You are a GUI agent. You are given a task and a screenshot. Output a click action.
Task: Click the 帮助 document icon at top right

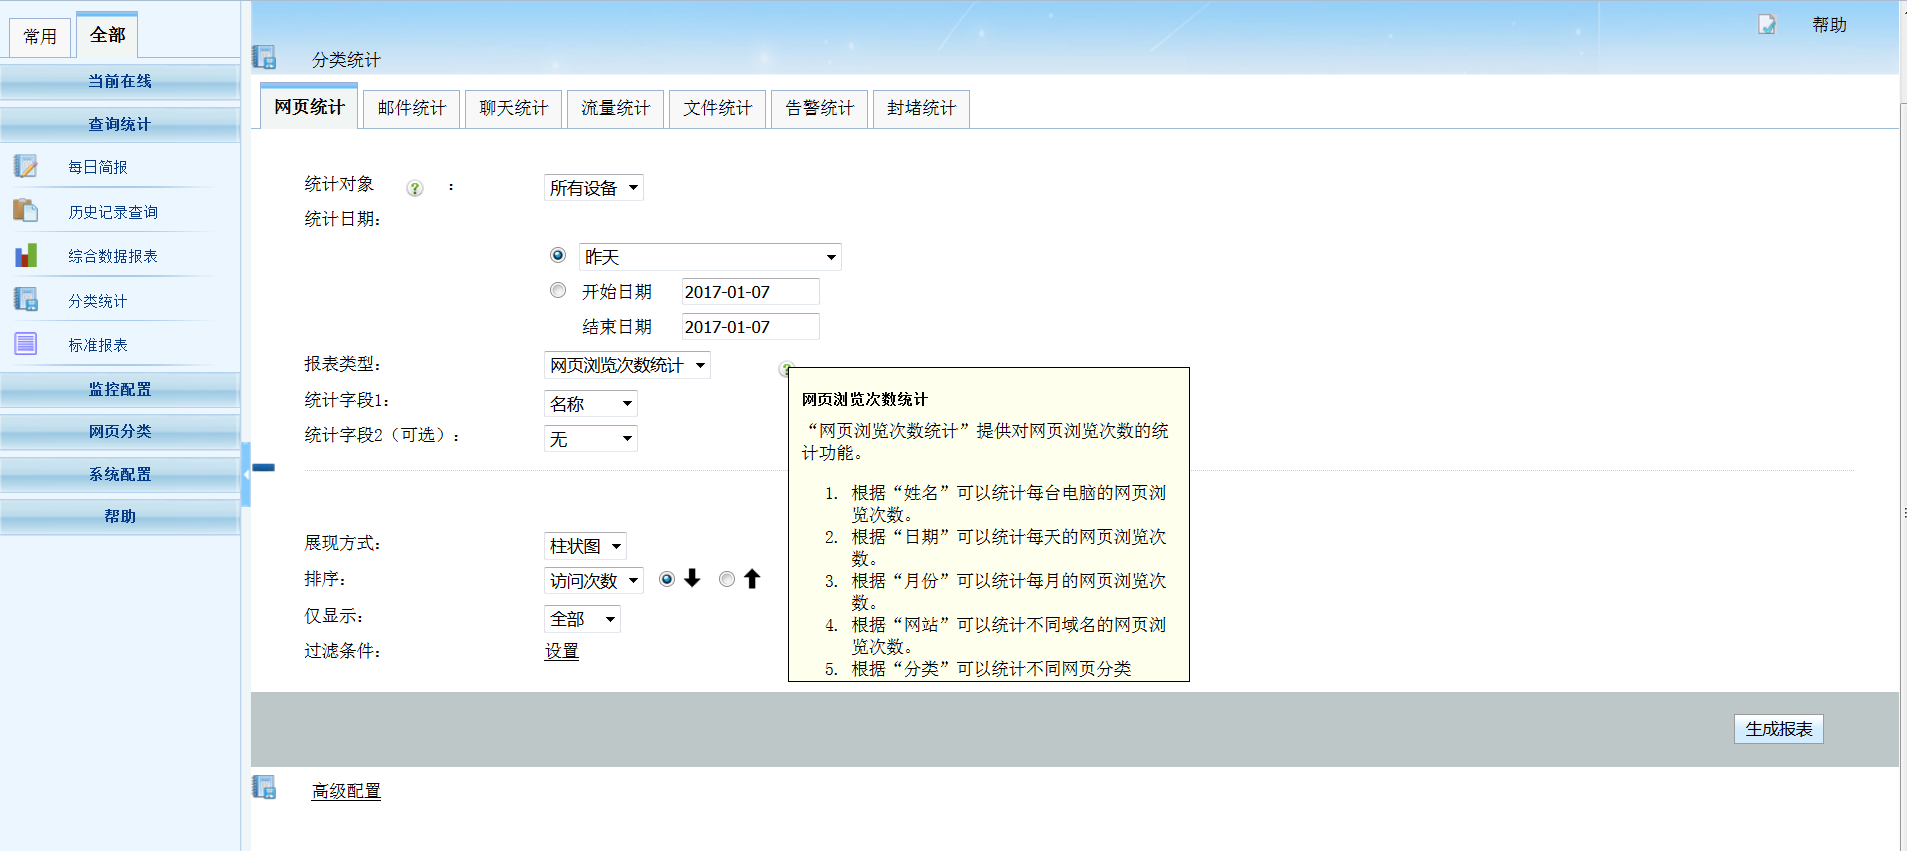1767,25
